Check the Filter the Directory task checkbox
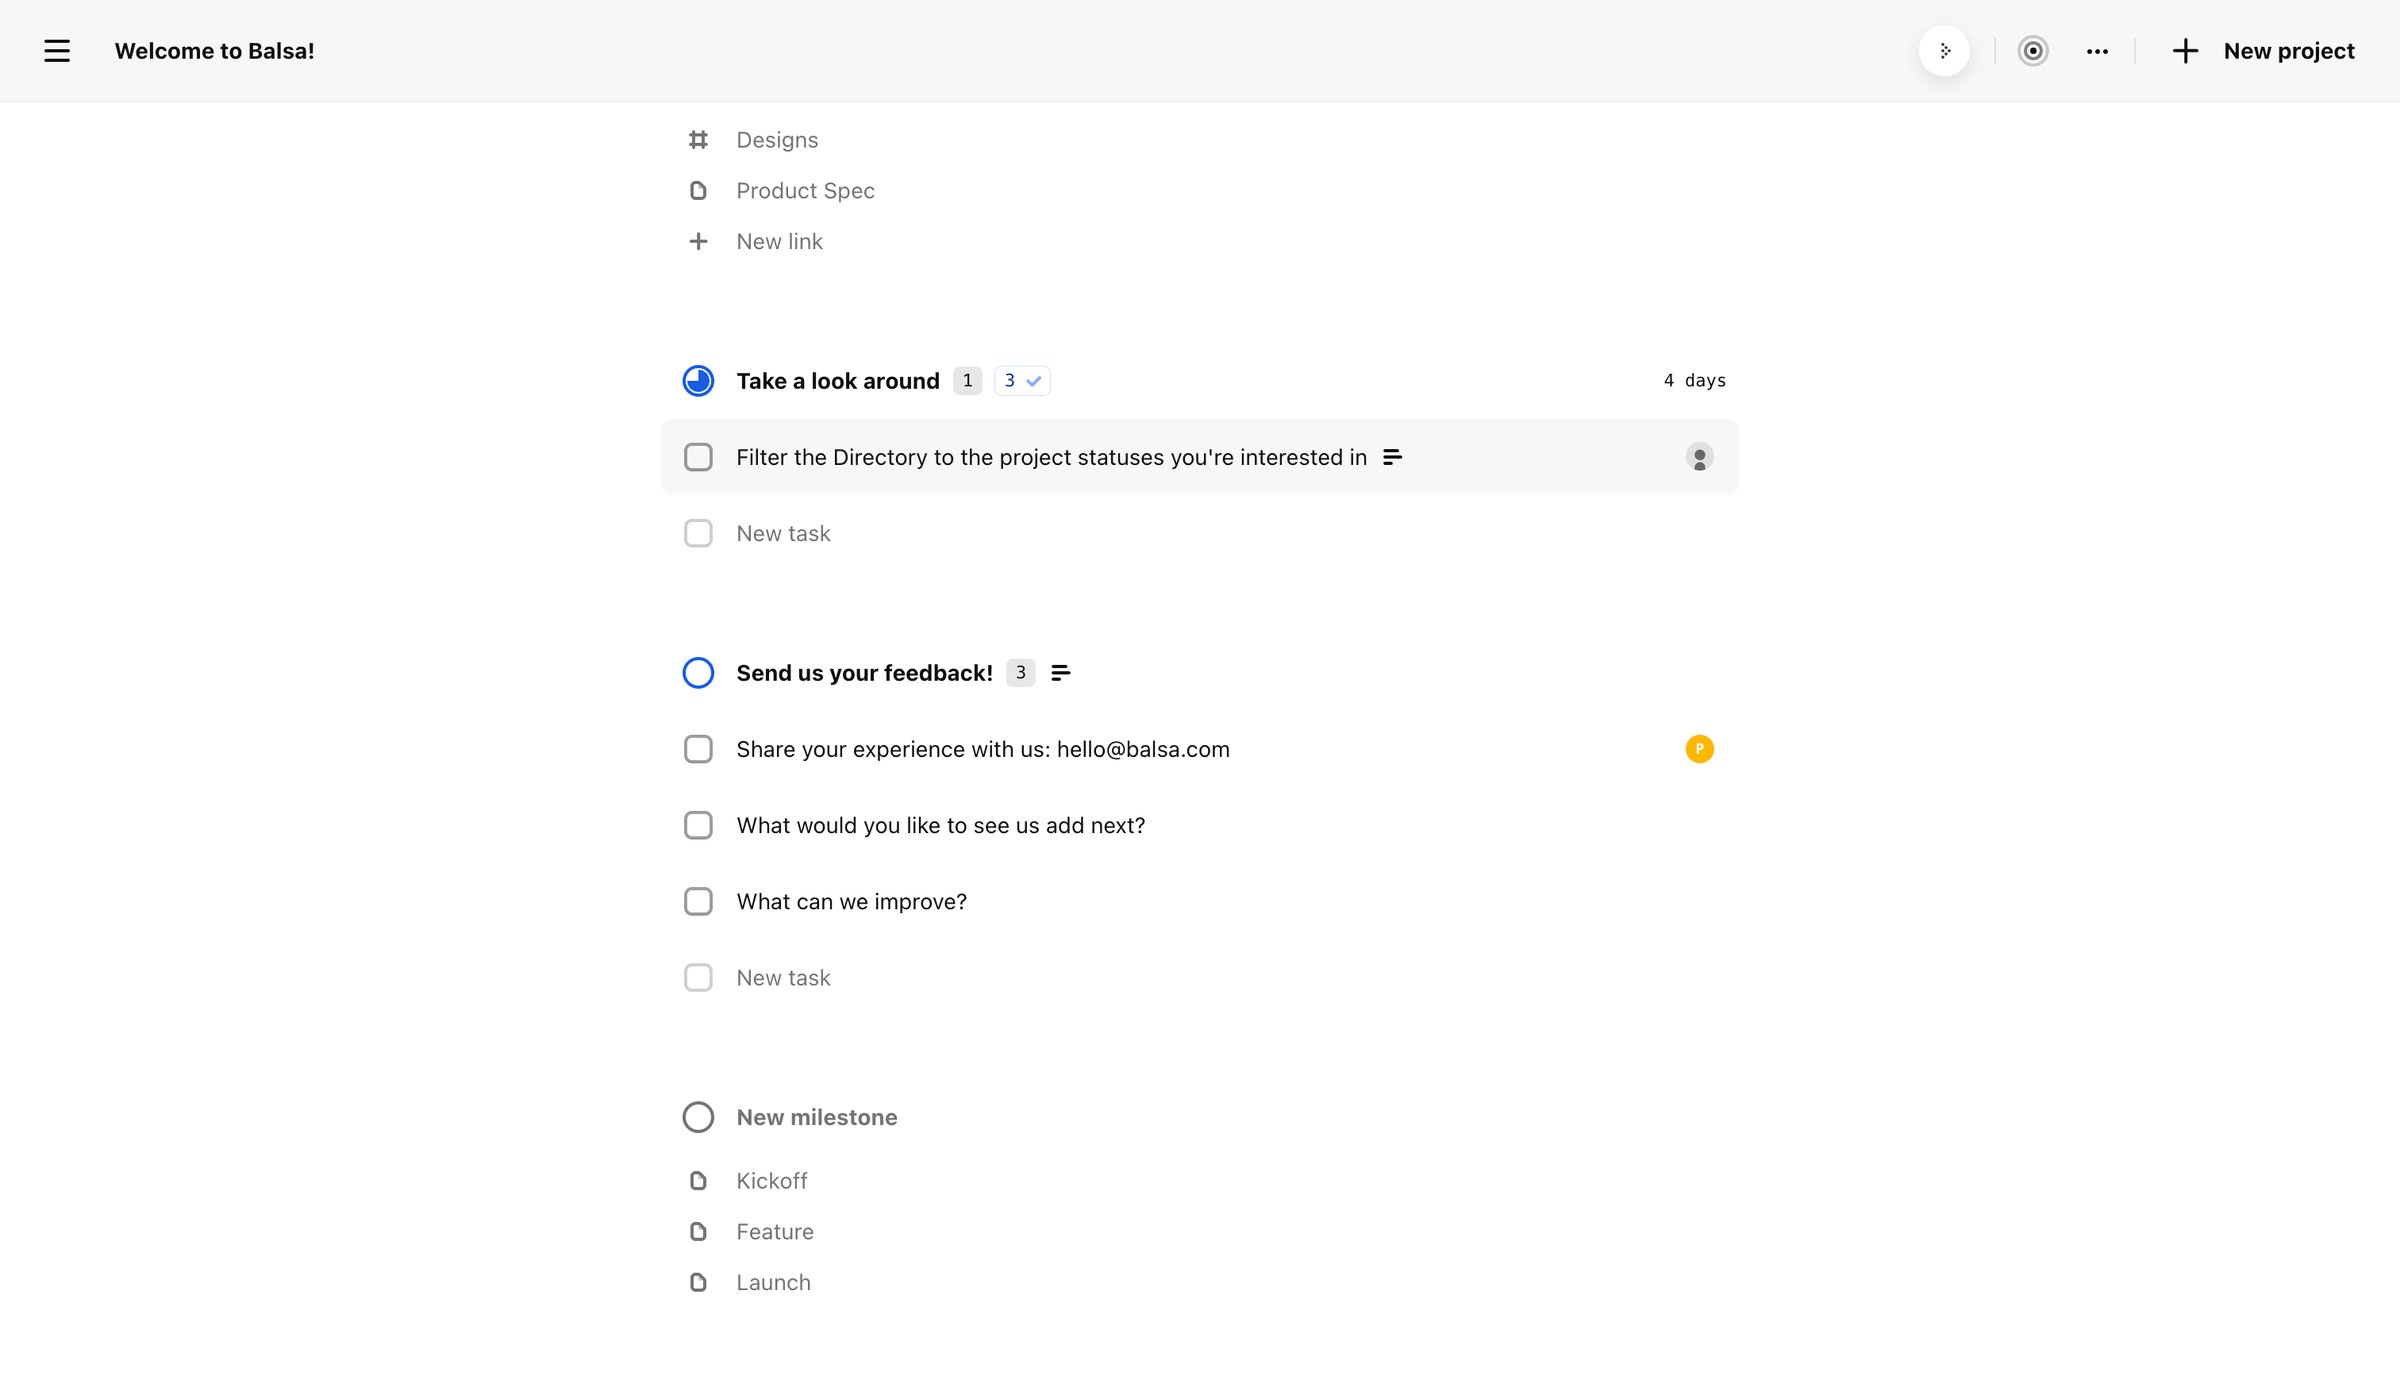The width and height of the screenshot is (2400, 1379). point(698,457)
